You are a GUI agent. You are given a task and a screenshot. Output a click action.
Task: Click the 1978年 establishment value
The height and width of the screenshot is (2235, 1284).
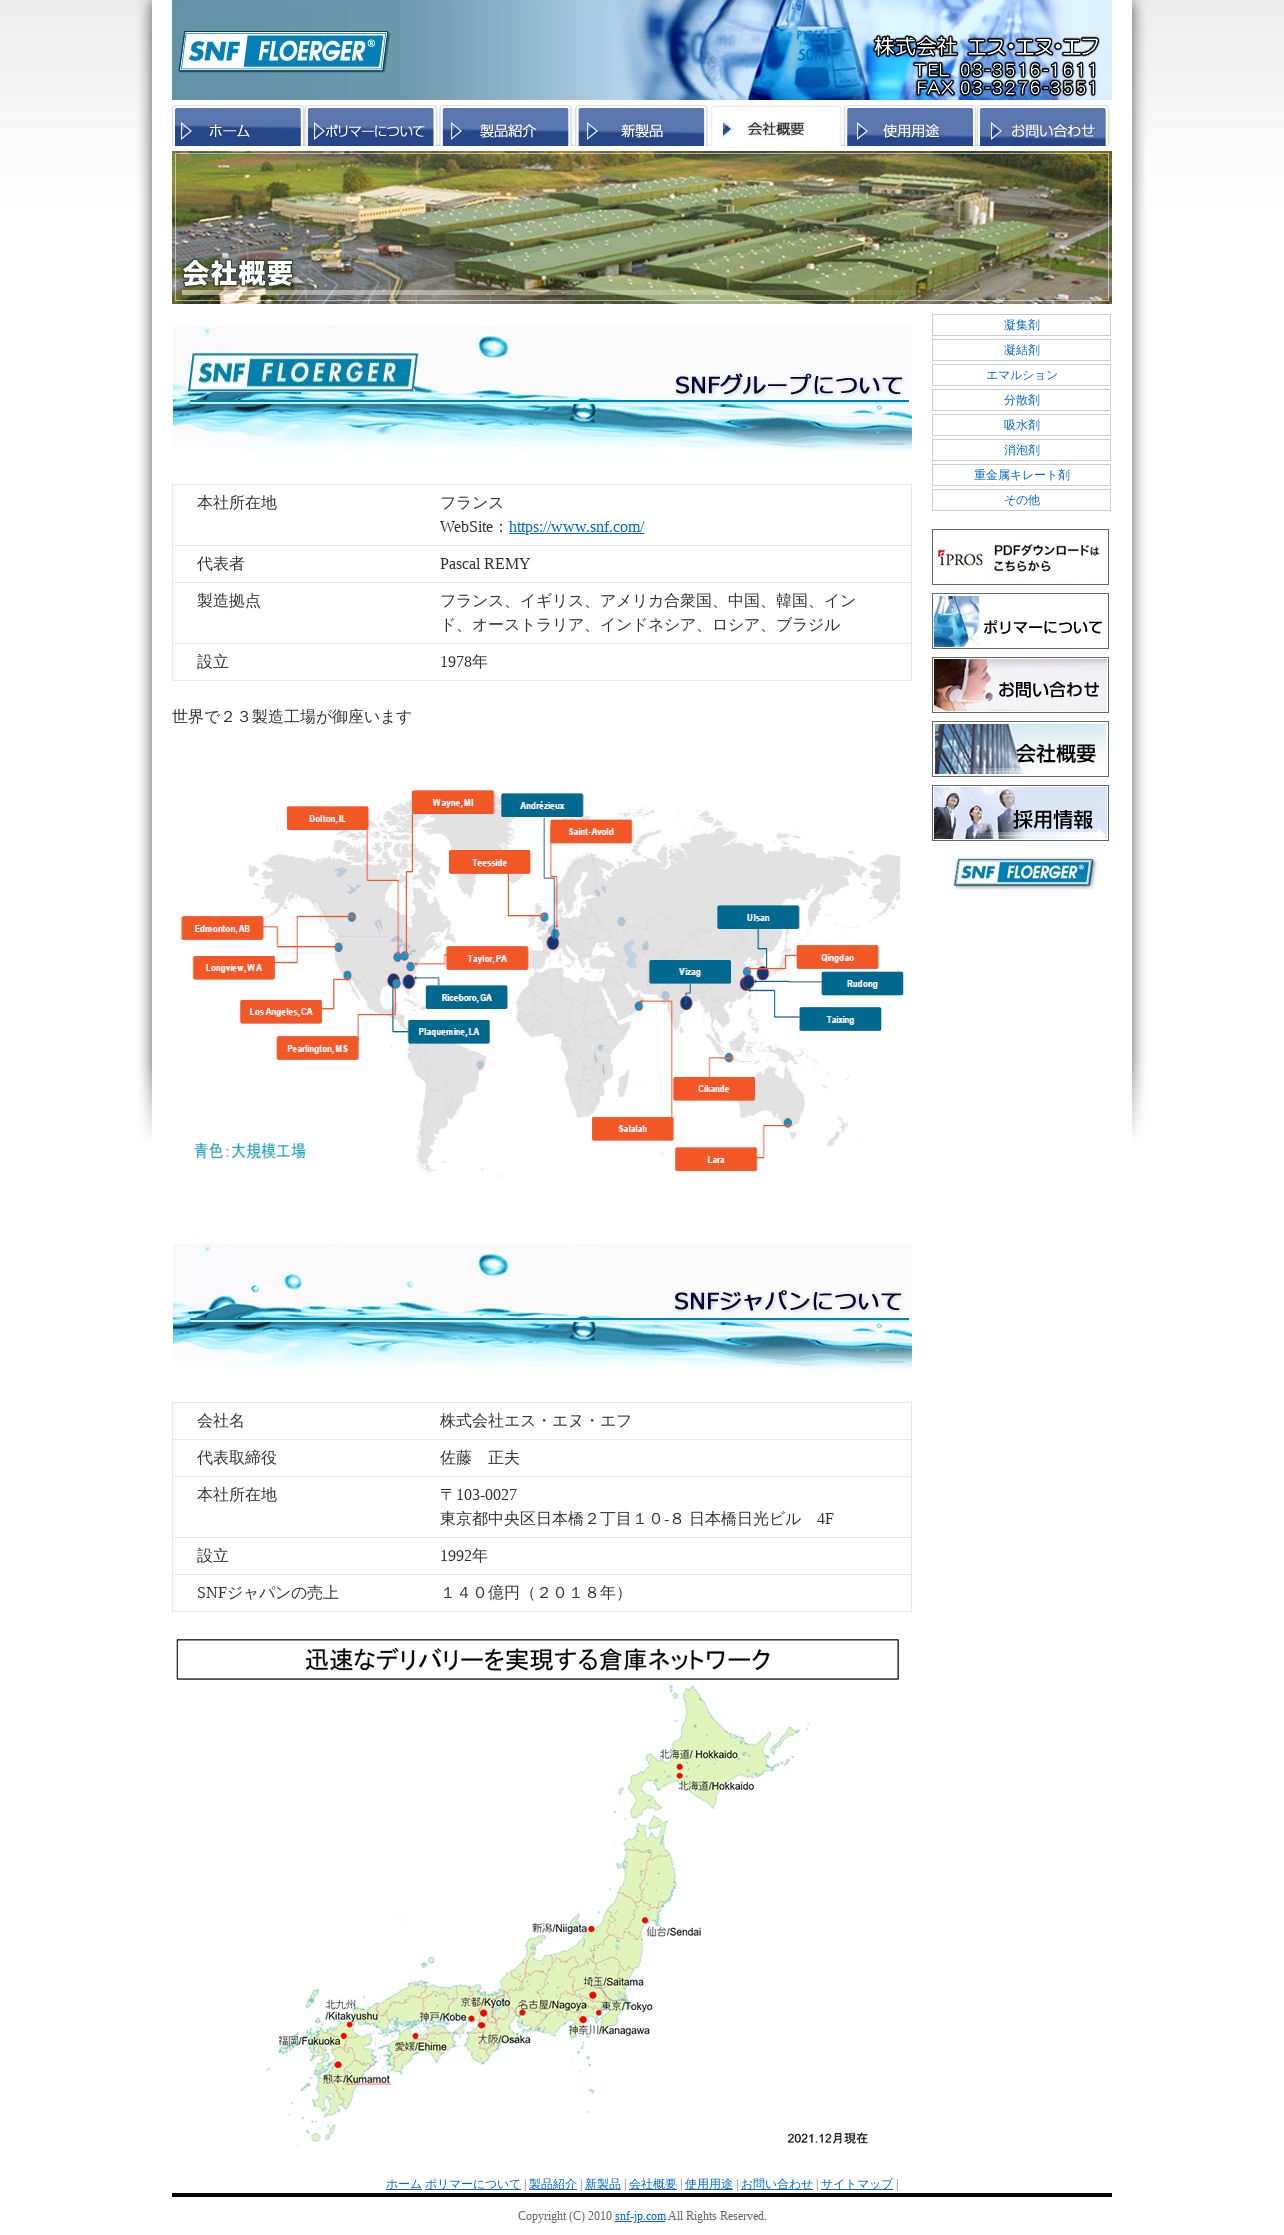pyautogui.click(x=464, y=662)
